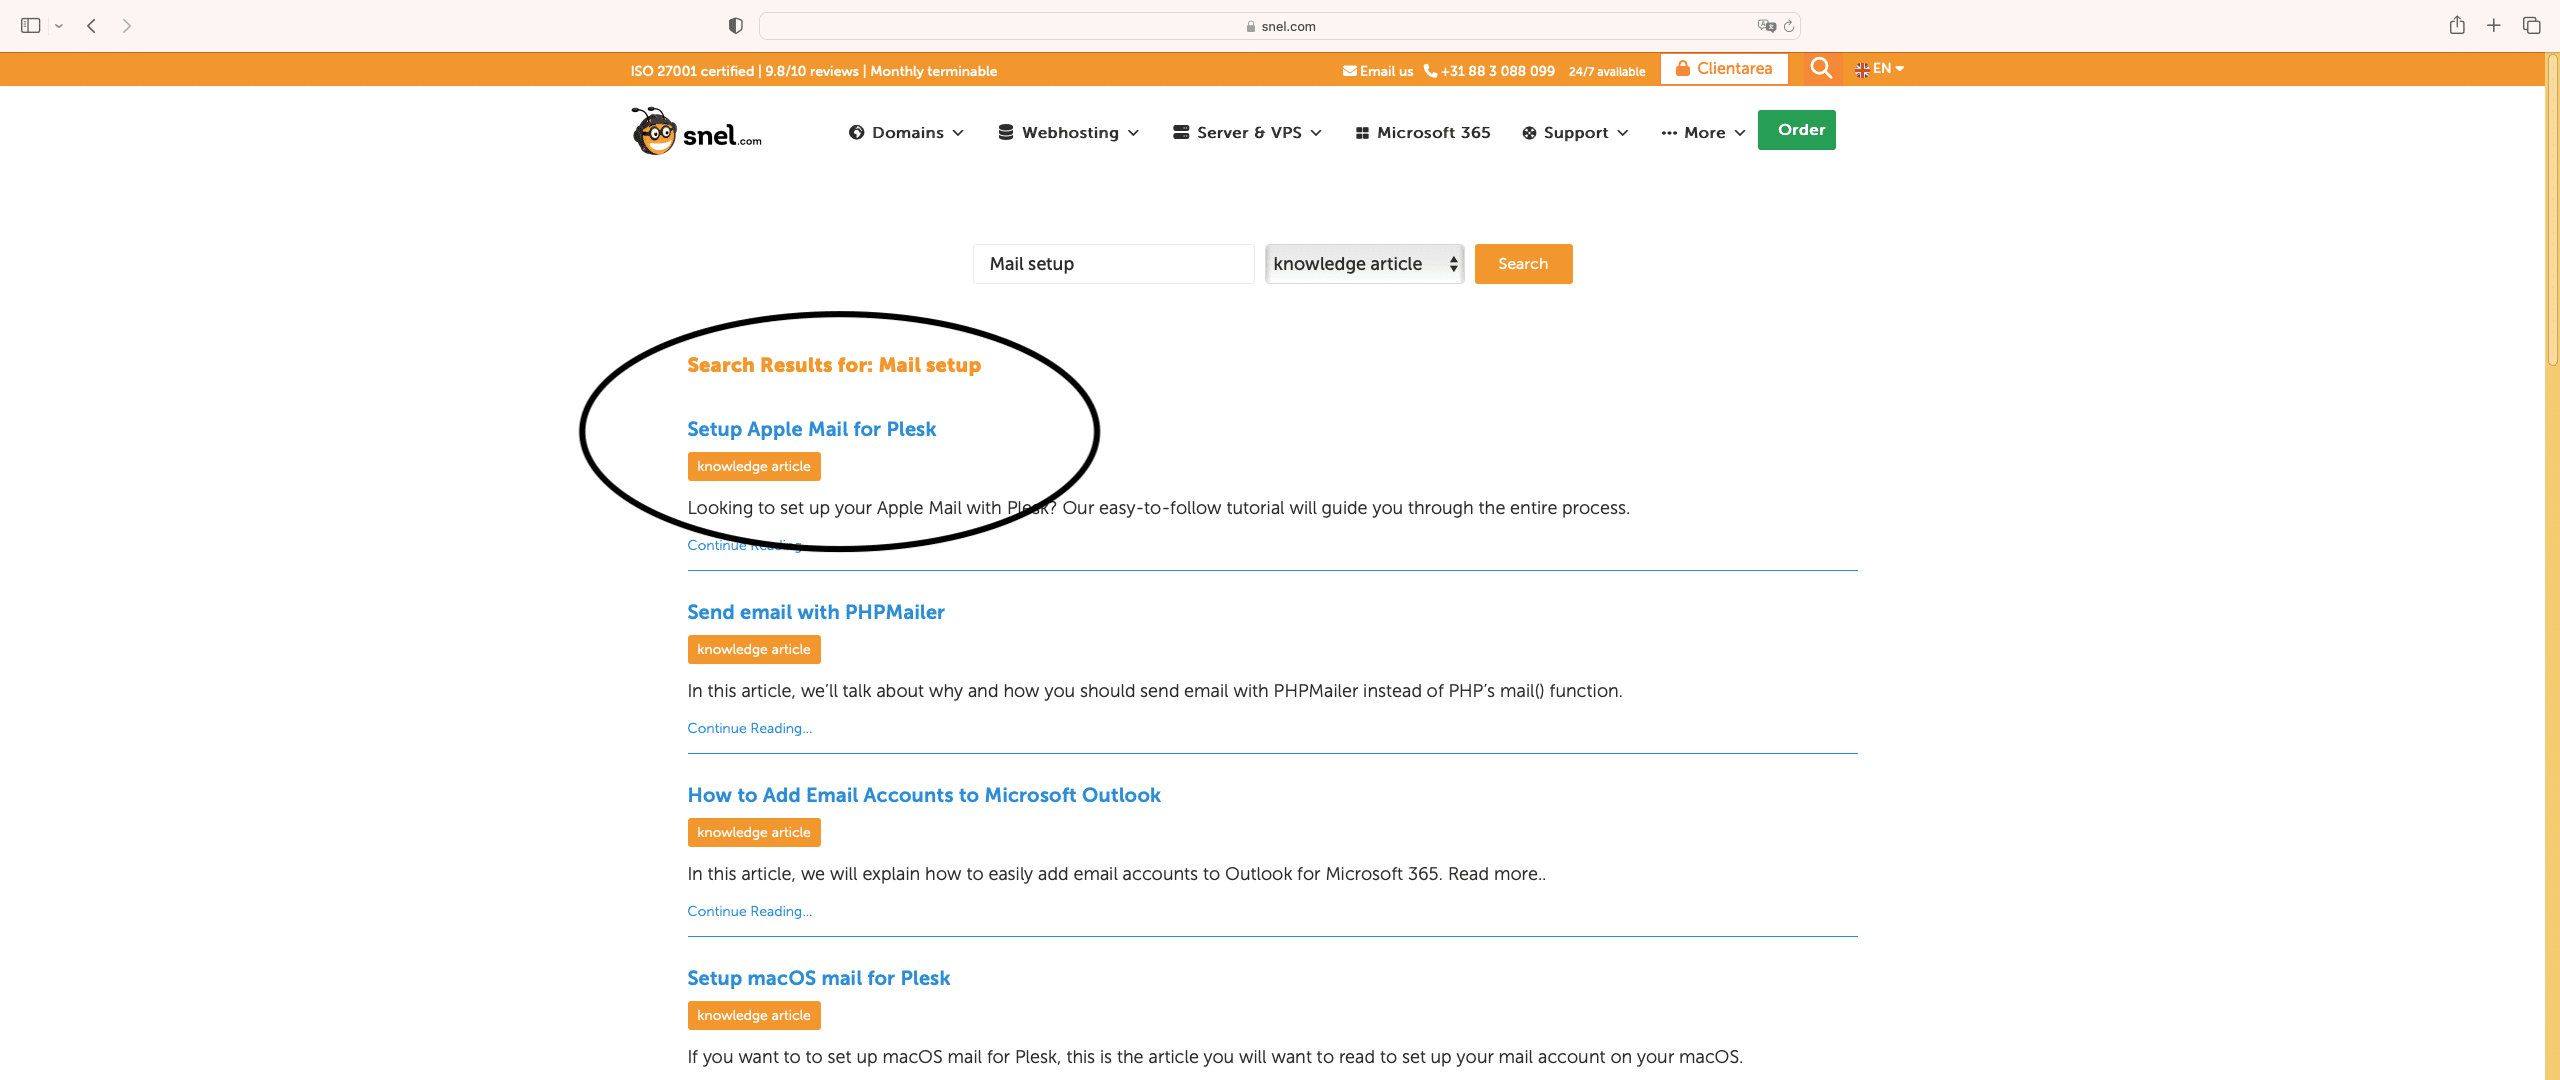Open Send email with PHPMailer article
Image resolution: width=2560 pixels, height=1080 pixels.
click(x=815, y=612)
